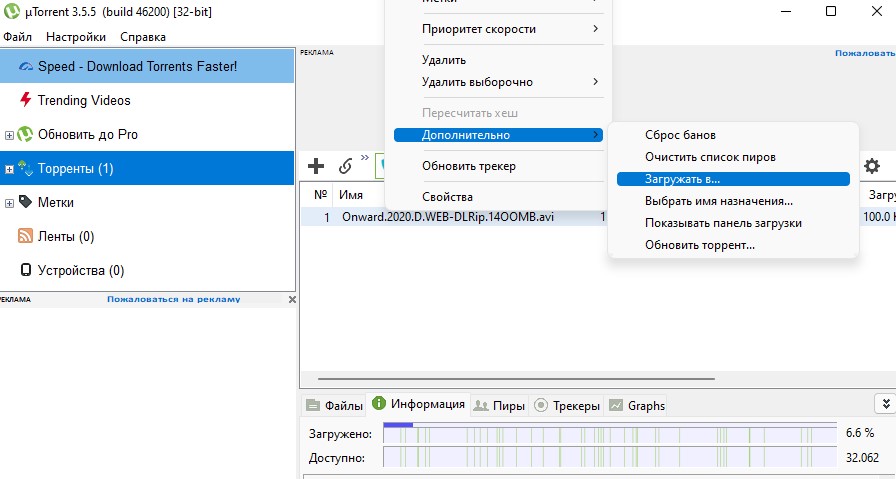Click the add torrent plus icon
Image resolution: width=896 pixels, height=479 pixels.
coord(315,166)
